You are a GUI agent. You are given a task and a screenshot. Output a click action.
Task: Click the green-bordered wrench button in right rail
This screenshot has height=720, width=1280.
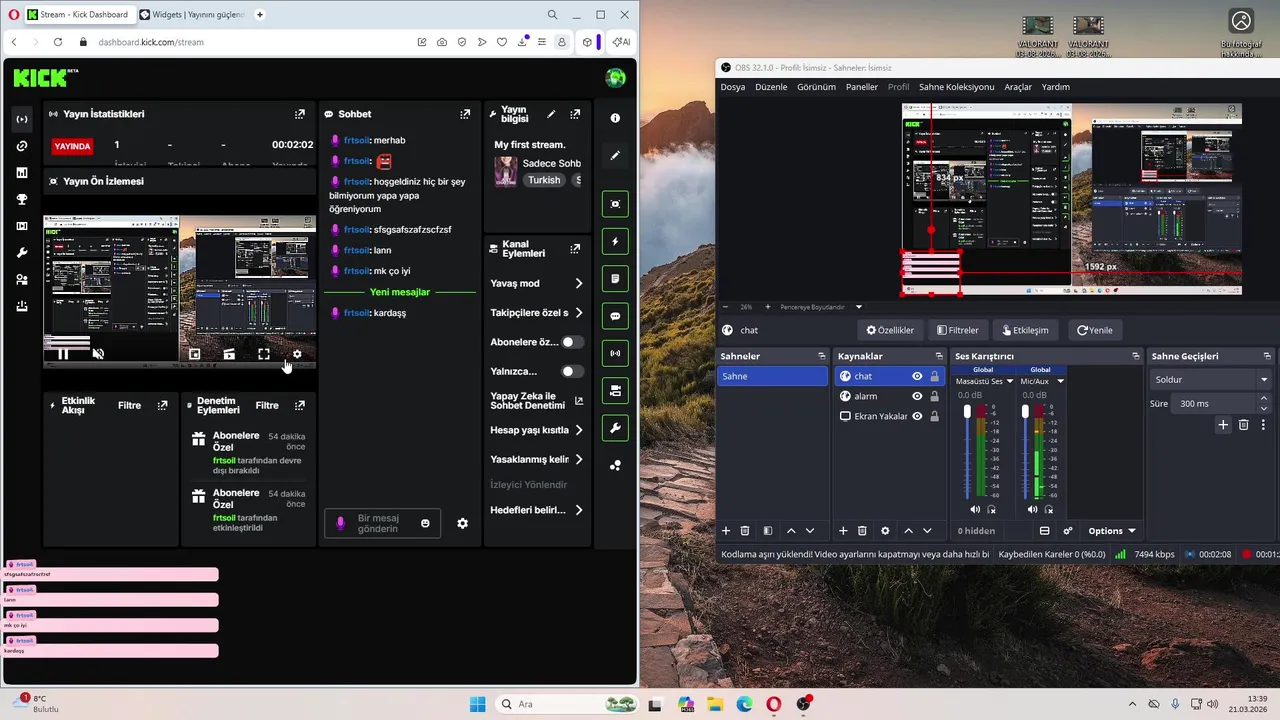coord(615,428)
